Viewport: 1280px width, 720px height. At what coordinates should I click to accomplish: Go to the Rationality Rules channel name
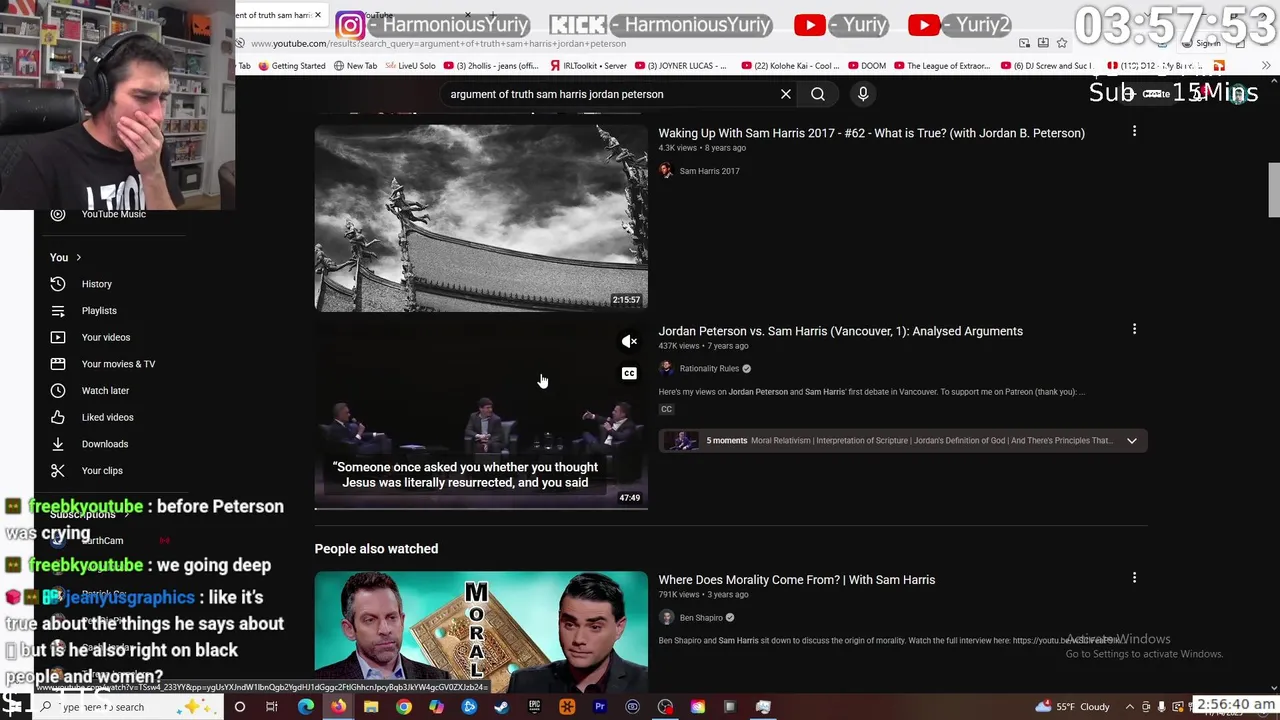tap(709, 368)
